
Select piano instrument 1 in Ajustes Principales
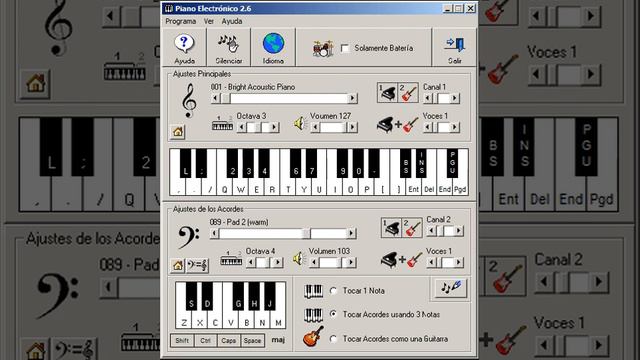(387, 93)
